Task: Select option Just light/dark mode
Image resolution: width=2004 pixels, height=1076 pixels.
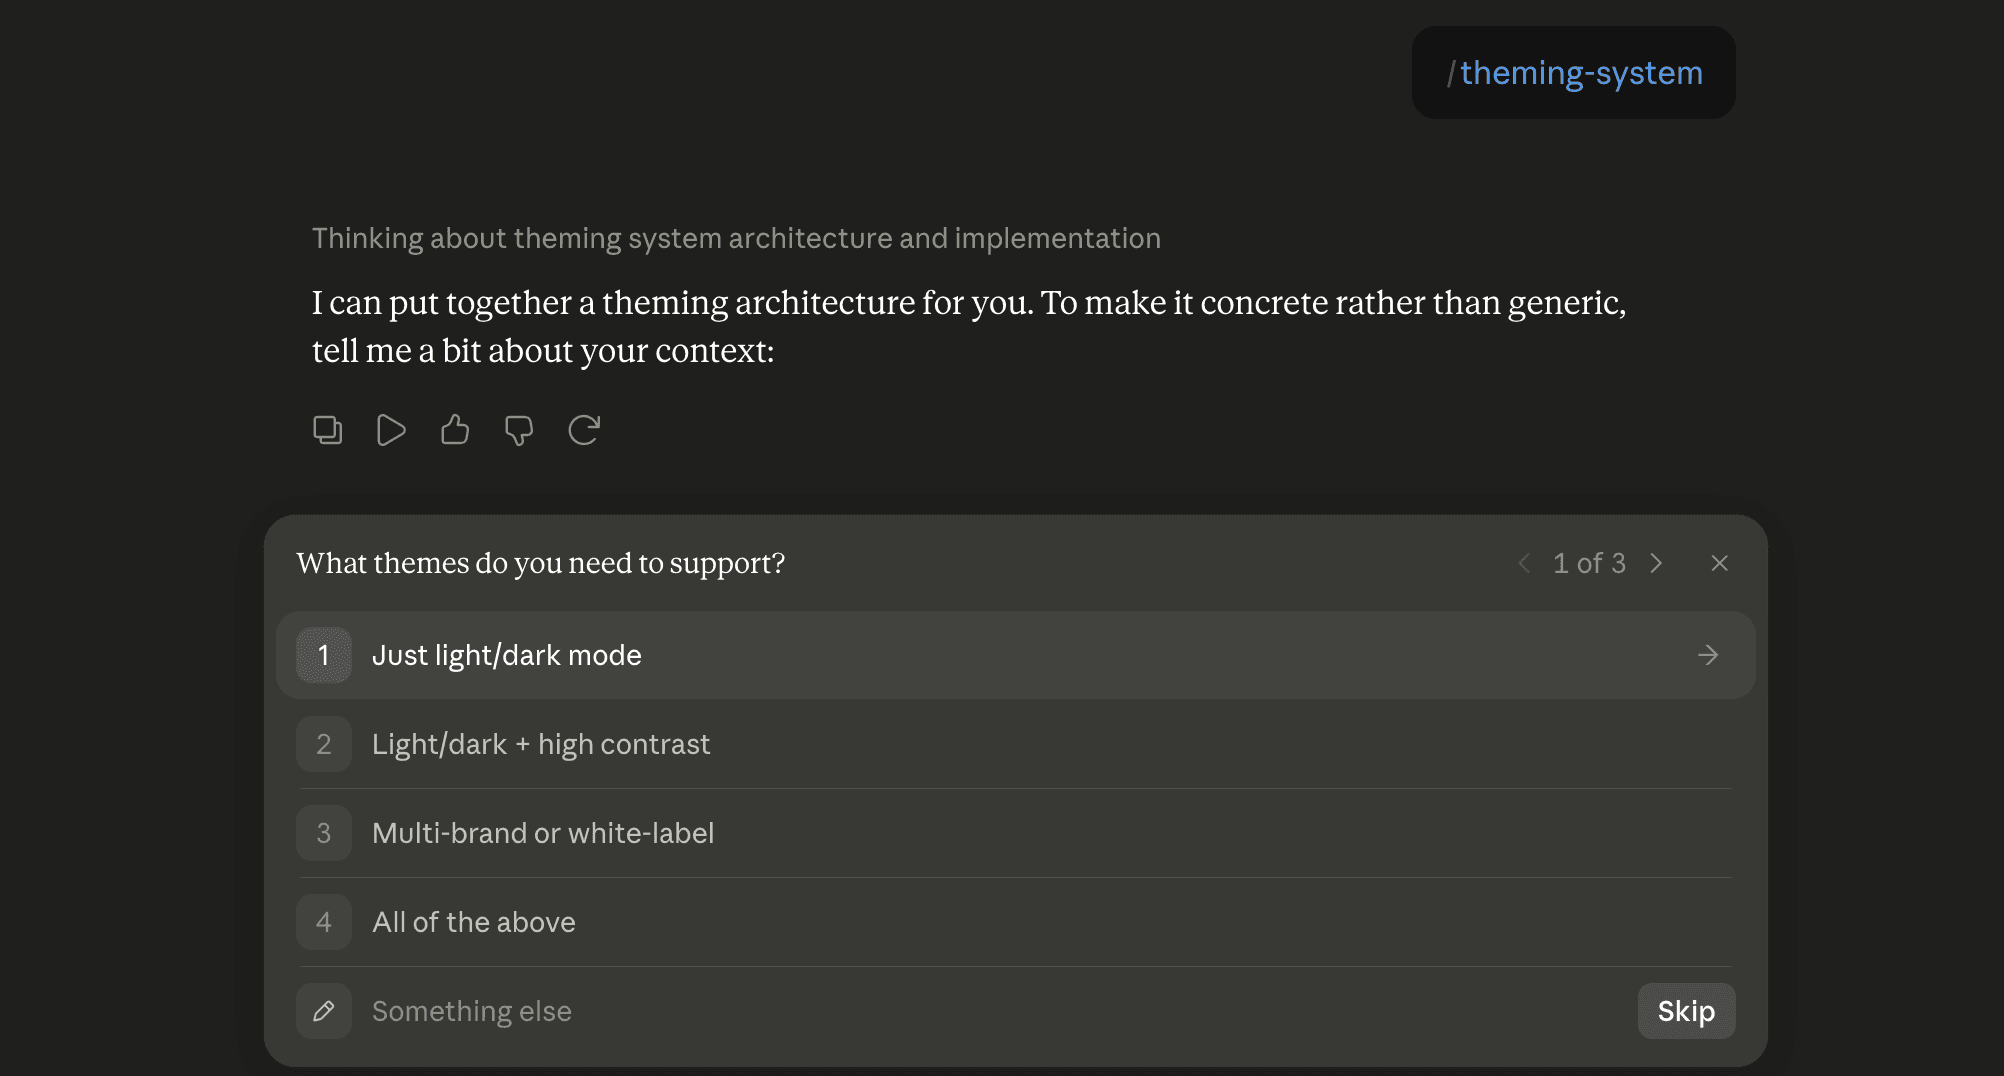Action: [1015, 655]
